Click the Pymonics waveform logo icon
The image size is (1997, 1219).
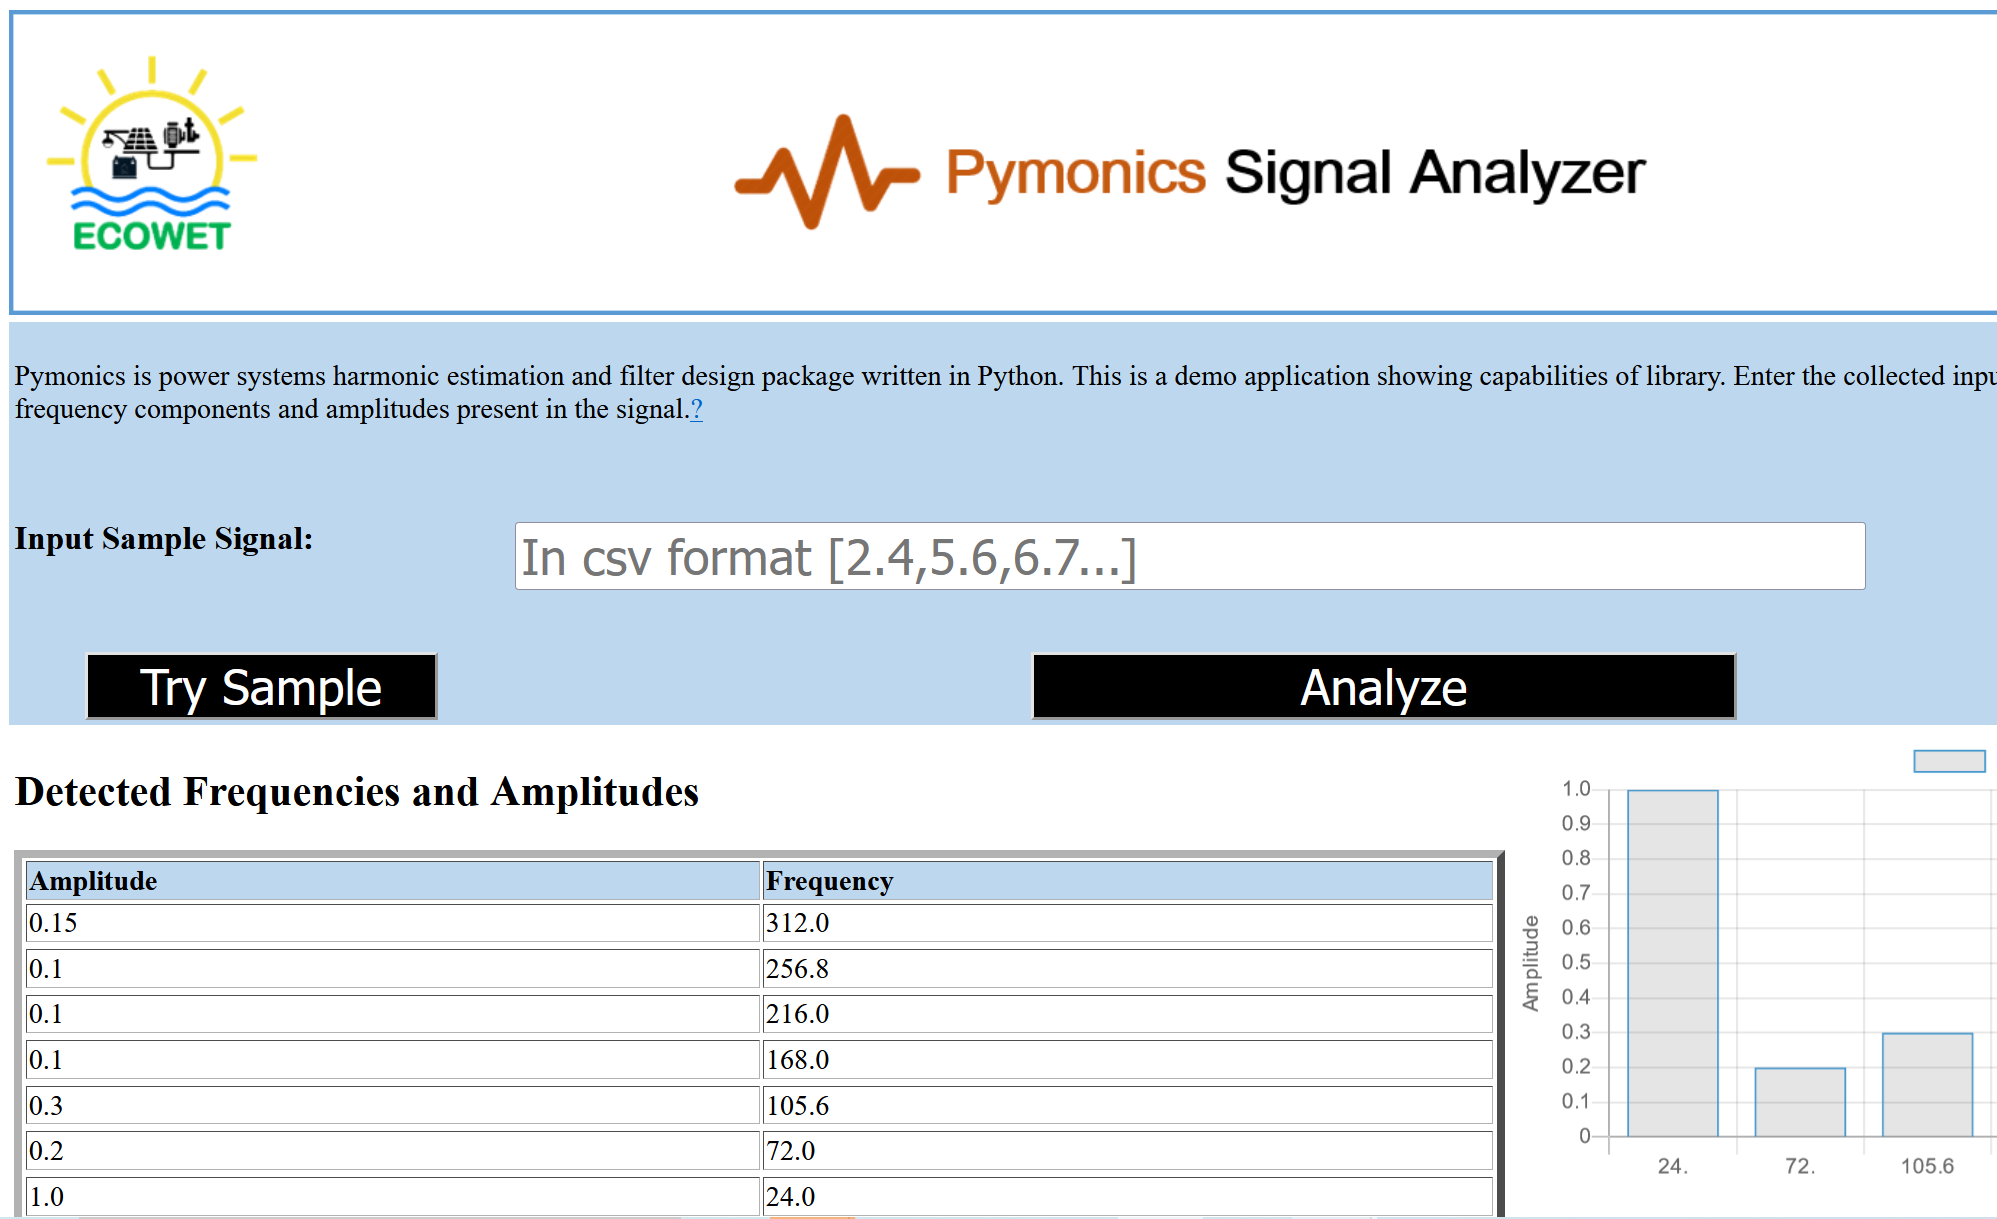click(827, 172)
